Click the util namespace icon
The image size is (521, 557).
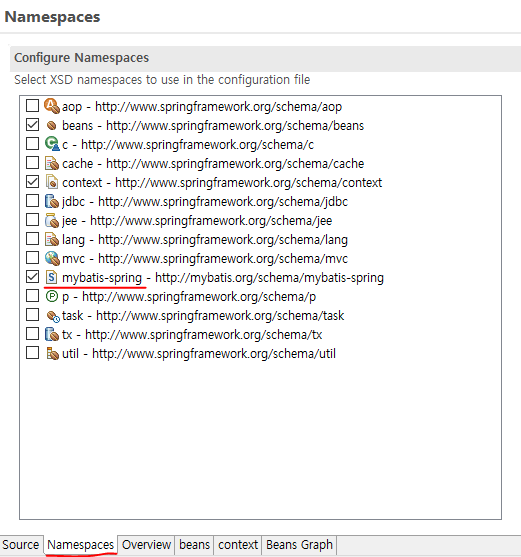tap(53, 353)
